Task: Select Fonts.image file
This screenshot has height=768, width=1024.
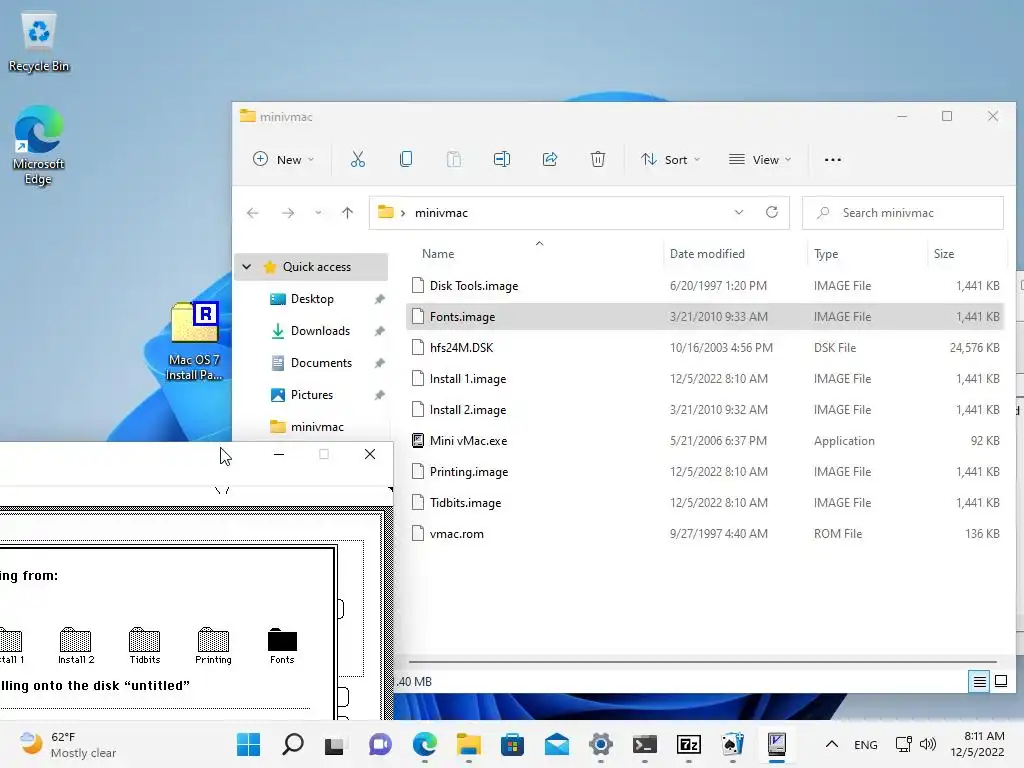Action: [705, 317]
